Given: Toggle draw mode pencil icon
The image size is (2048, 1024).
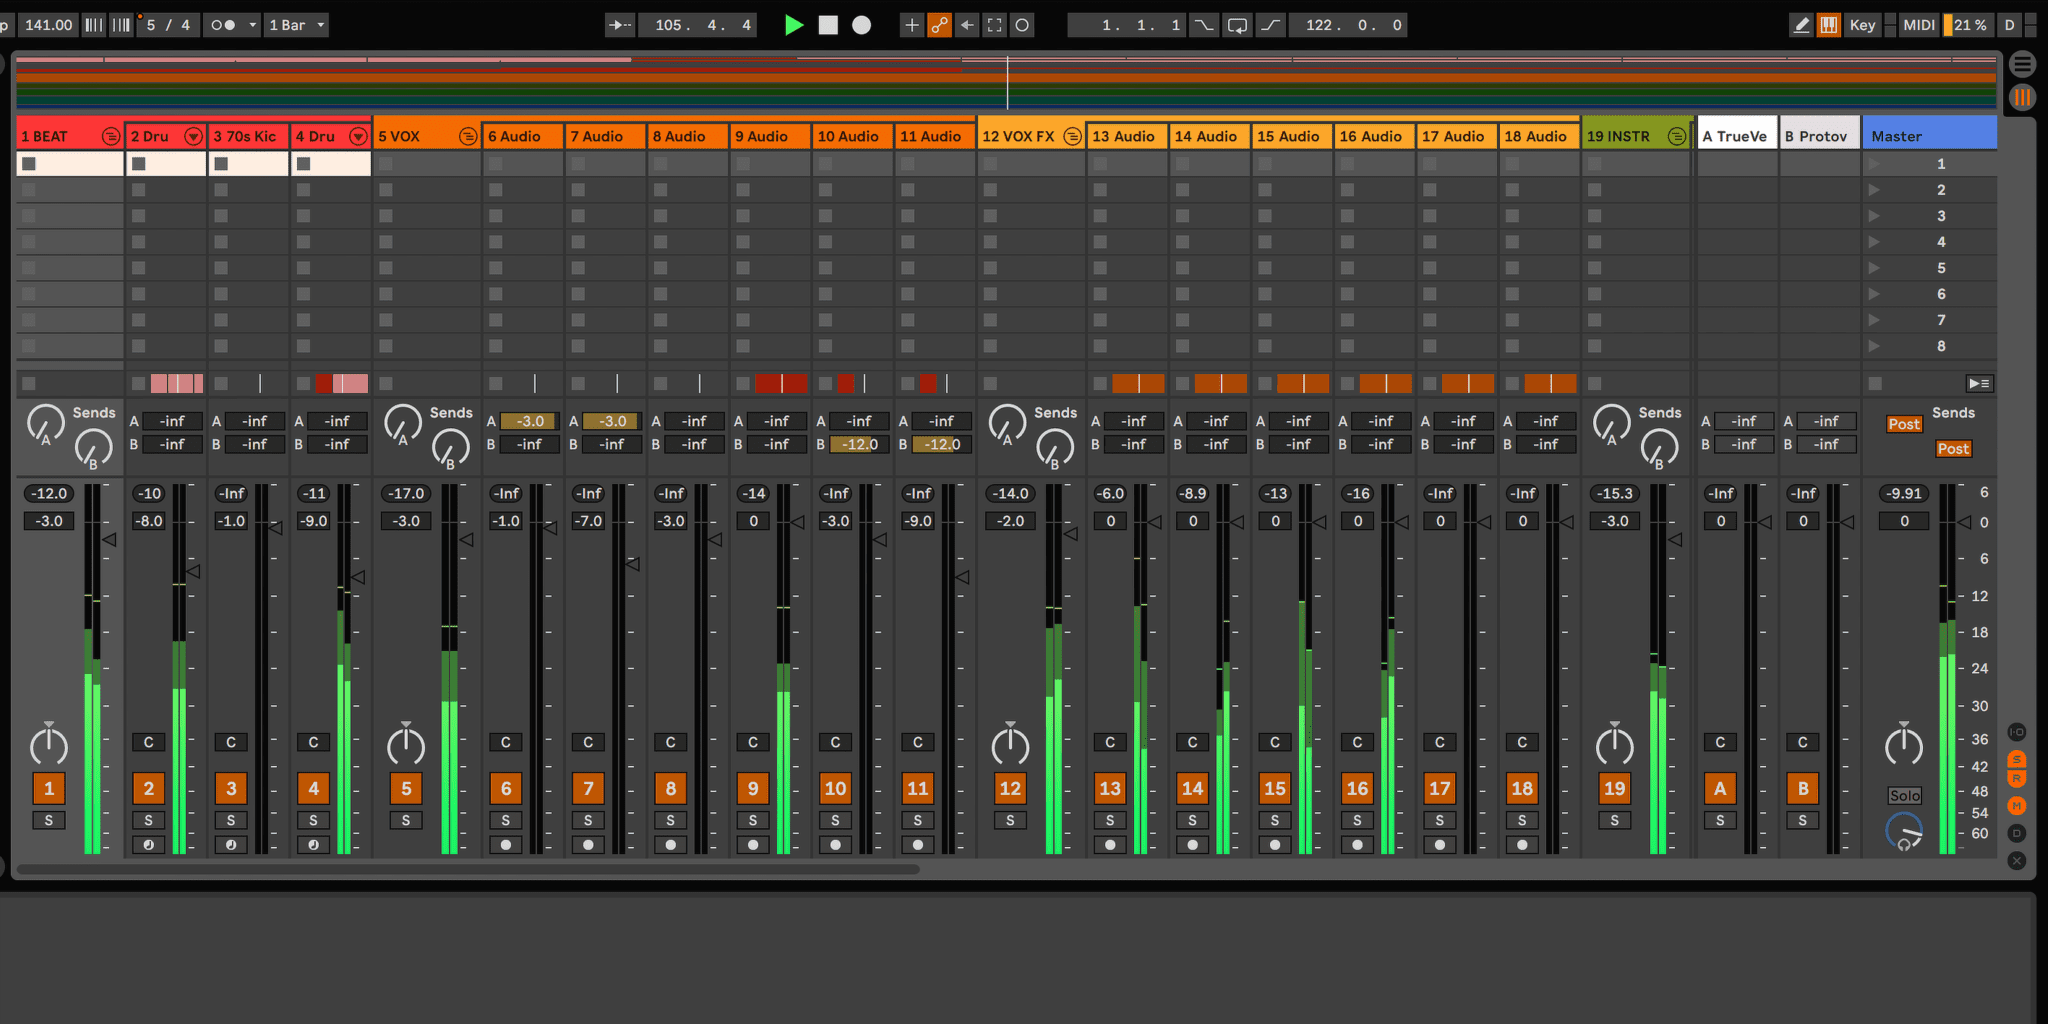Looking at the screenshot, I should tap(1801, 25).
